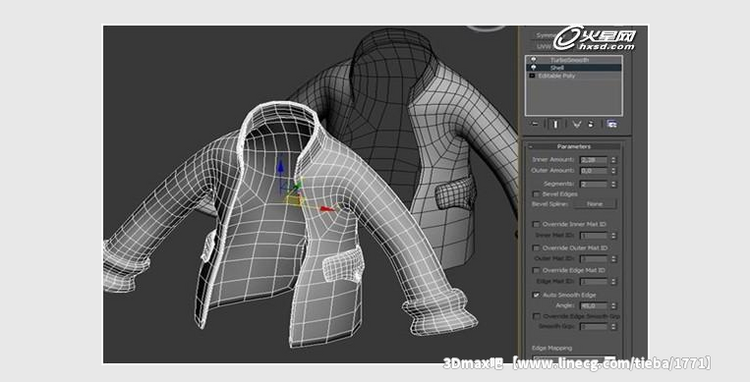Click the Edge Mat ID spinner

pyautogui.click(x=614, y=282)
